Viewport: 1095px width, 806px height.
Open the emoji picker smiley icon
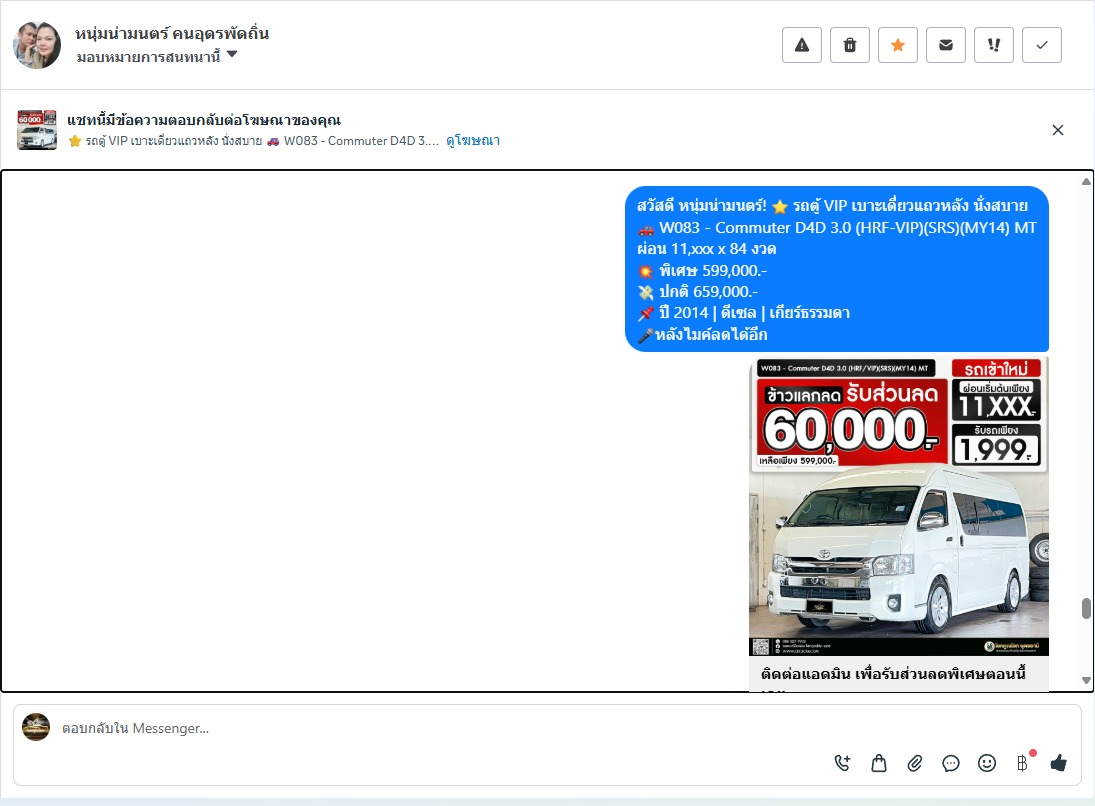tap(987, 763)
